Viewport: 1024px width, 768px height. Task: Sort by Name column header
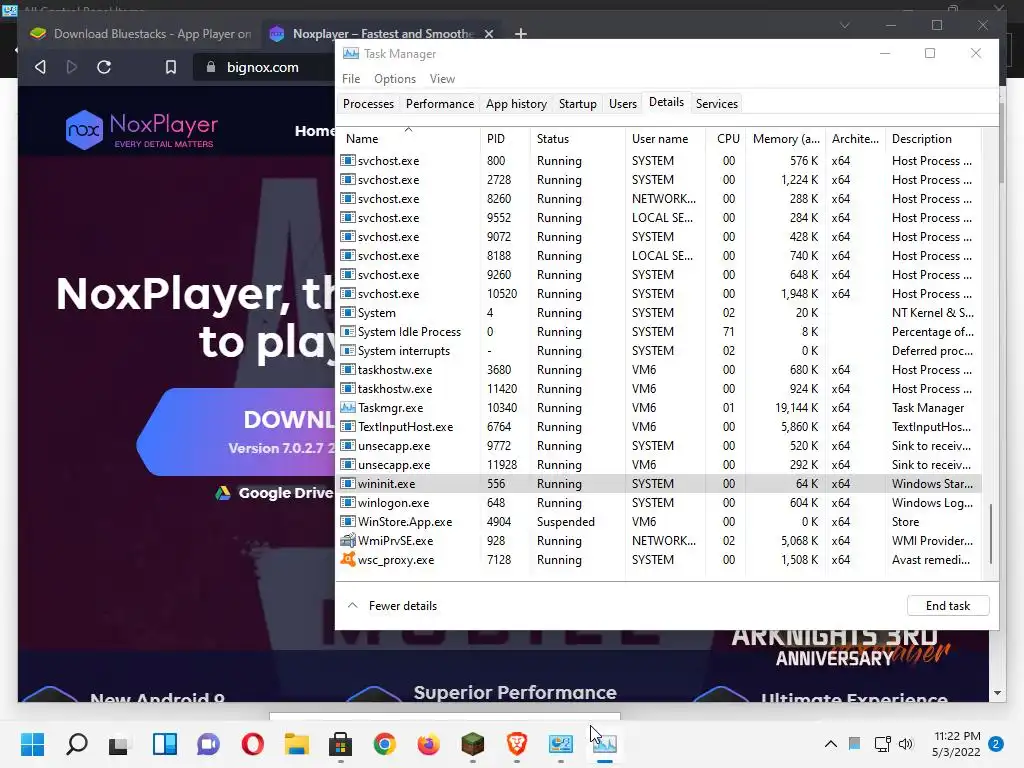pos(409,138)
